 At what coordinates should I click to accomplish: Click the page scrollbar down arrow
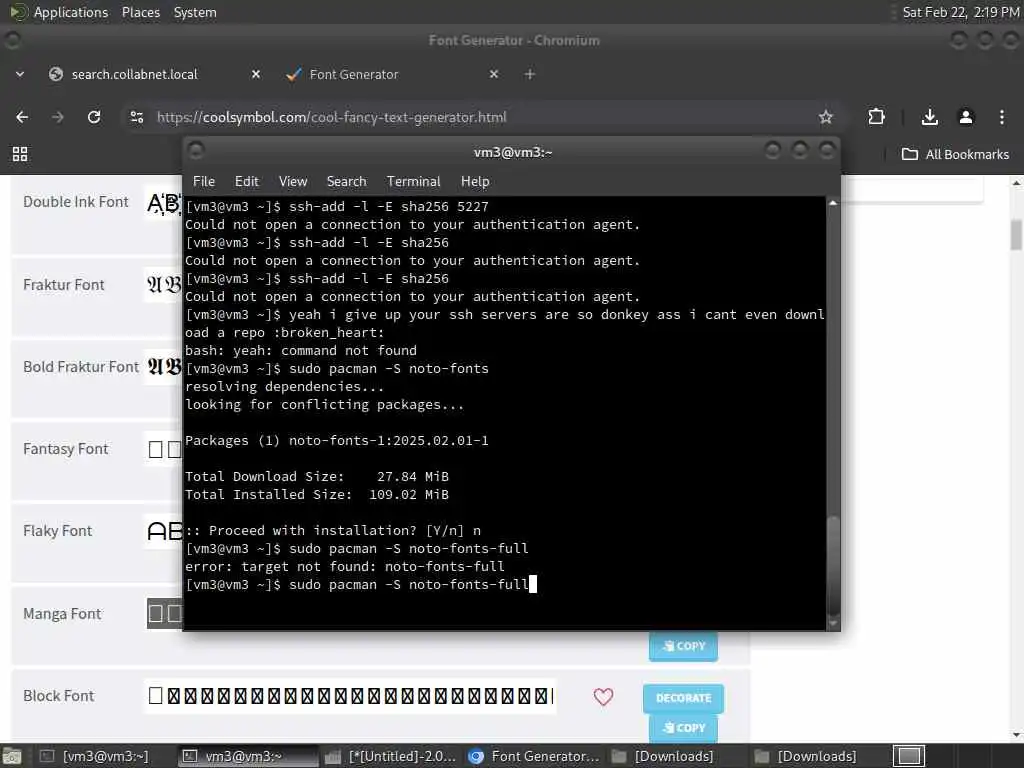[x=1016, y=734]
